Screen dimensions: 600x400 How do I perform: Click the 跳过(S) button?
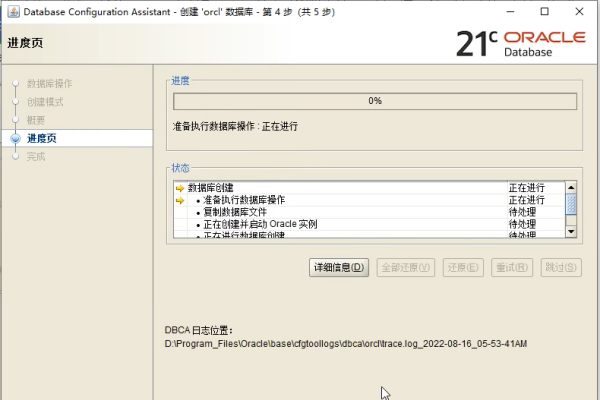tap(561, 267)
